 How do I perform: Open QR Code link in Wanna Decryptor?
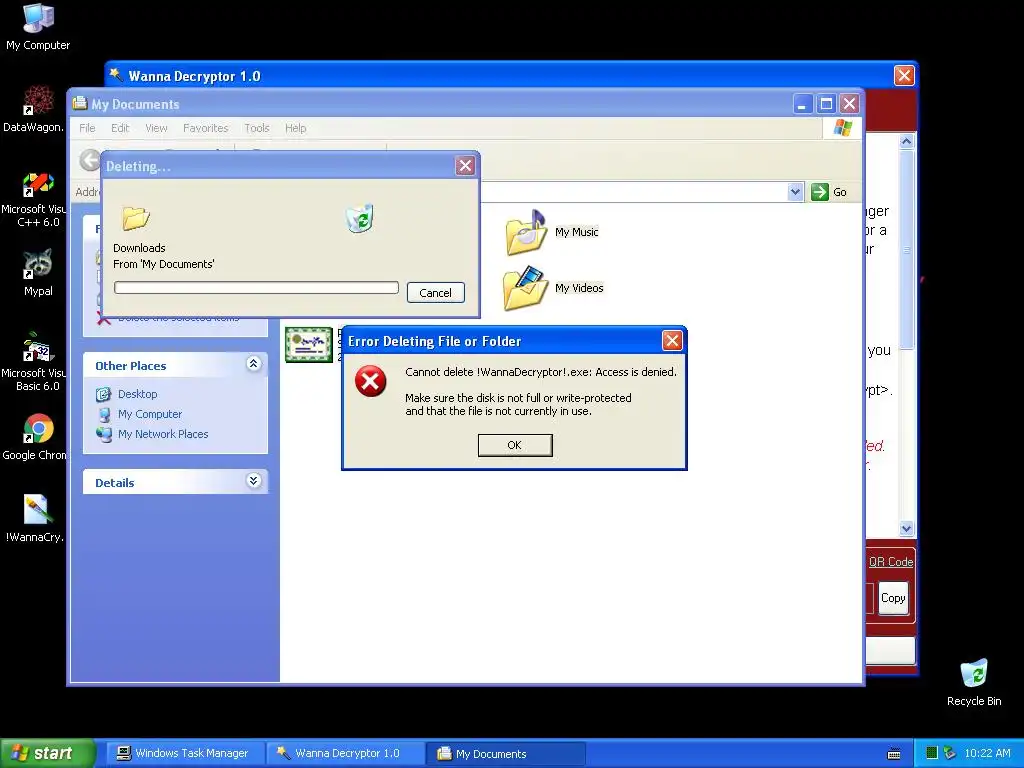tap(891, 562)
